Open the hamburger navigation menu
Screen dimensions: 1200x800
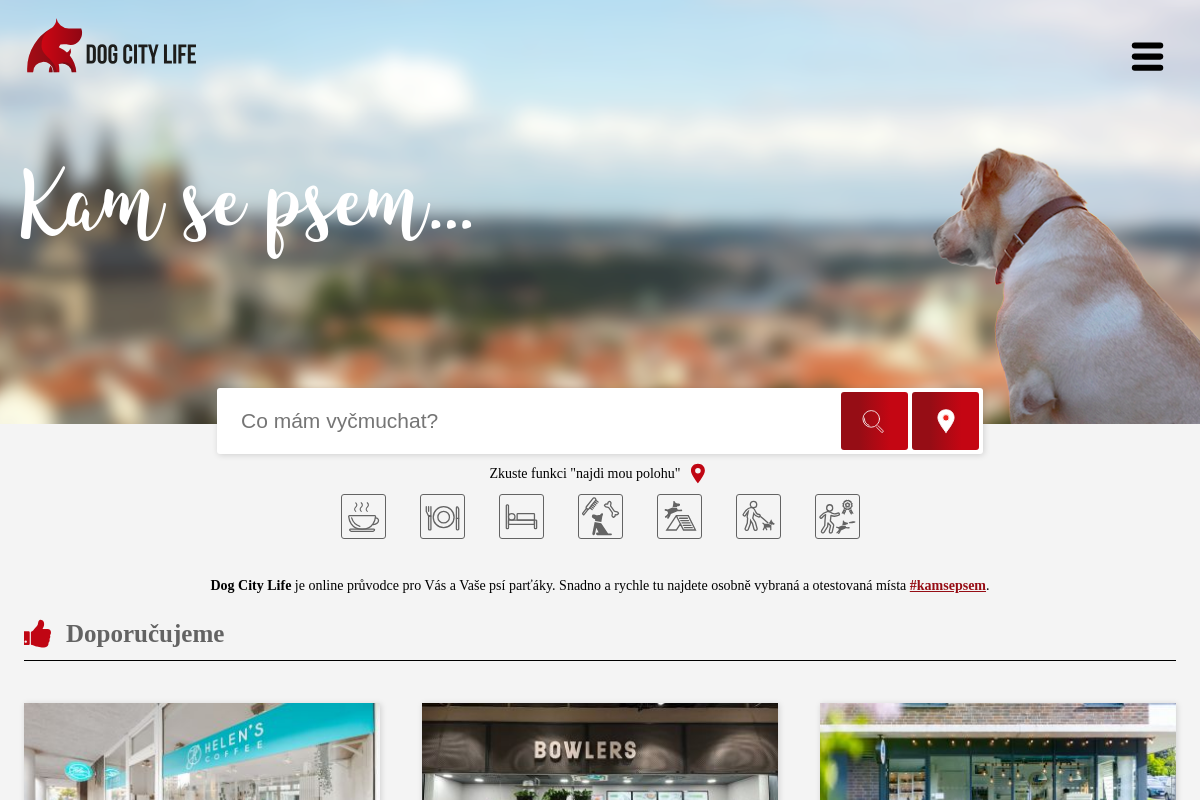click(1147, 56)
